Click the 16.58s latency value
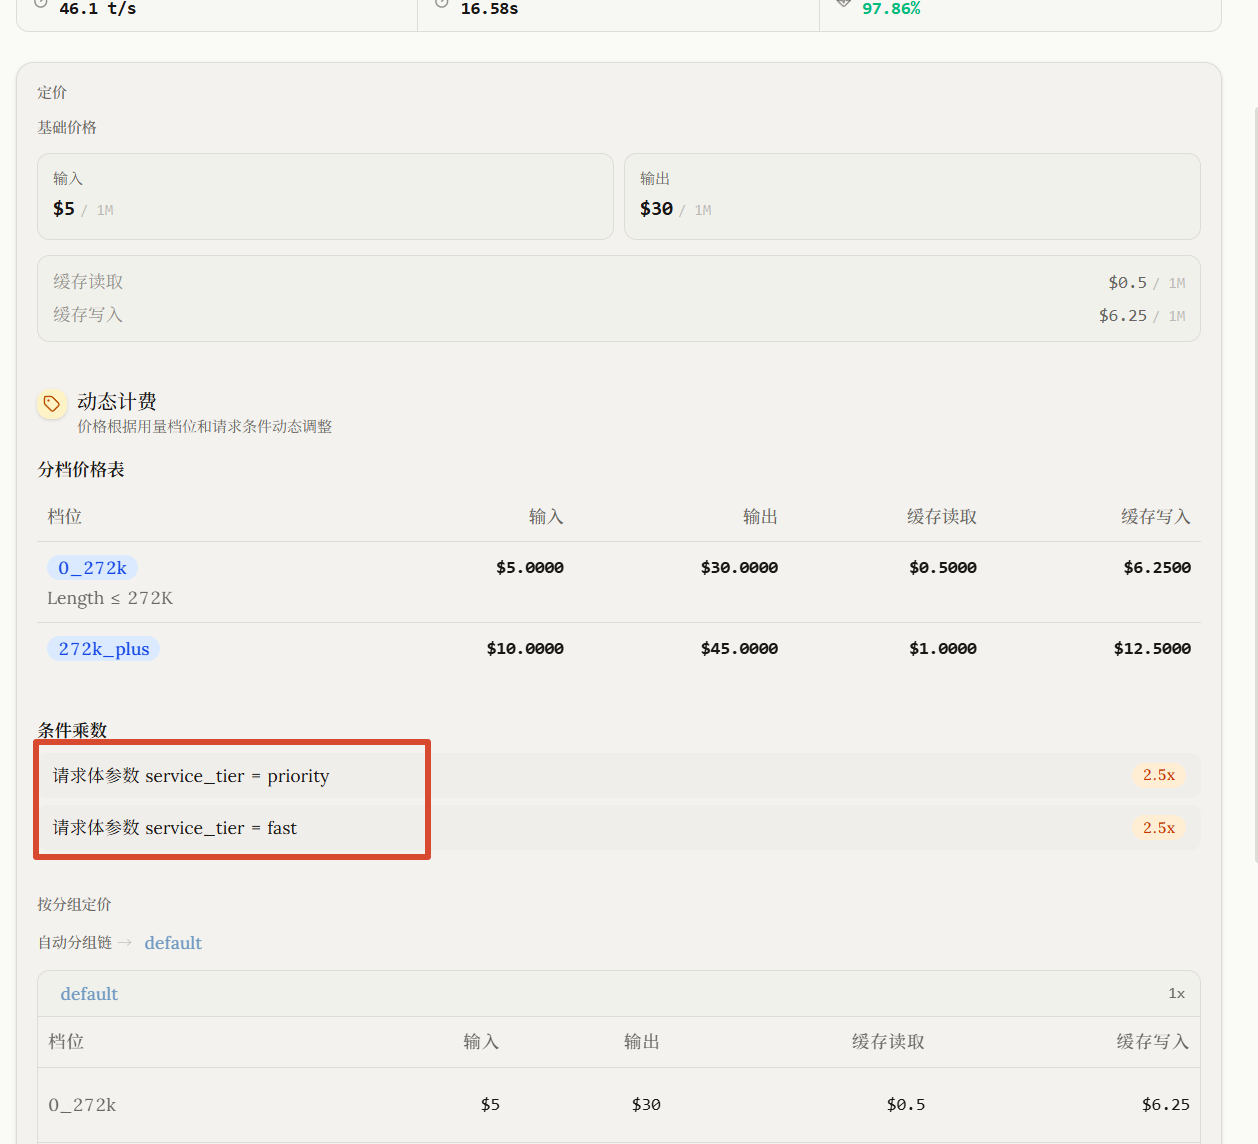 (489, 8)
